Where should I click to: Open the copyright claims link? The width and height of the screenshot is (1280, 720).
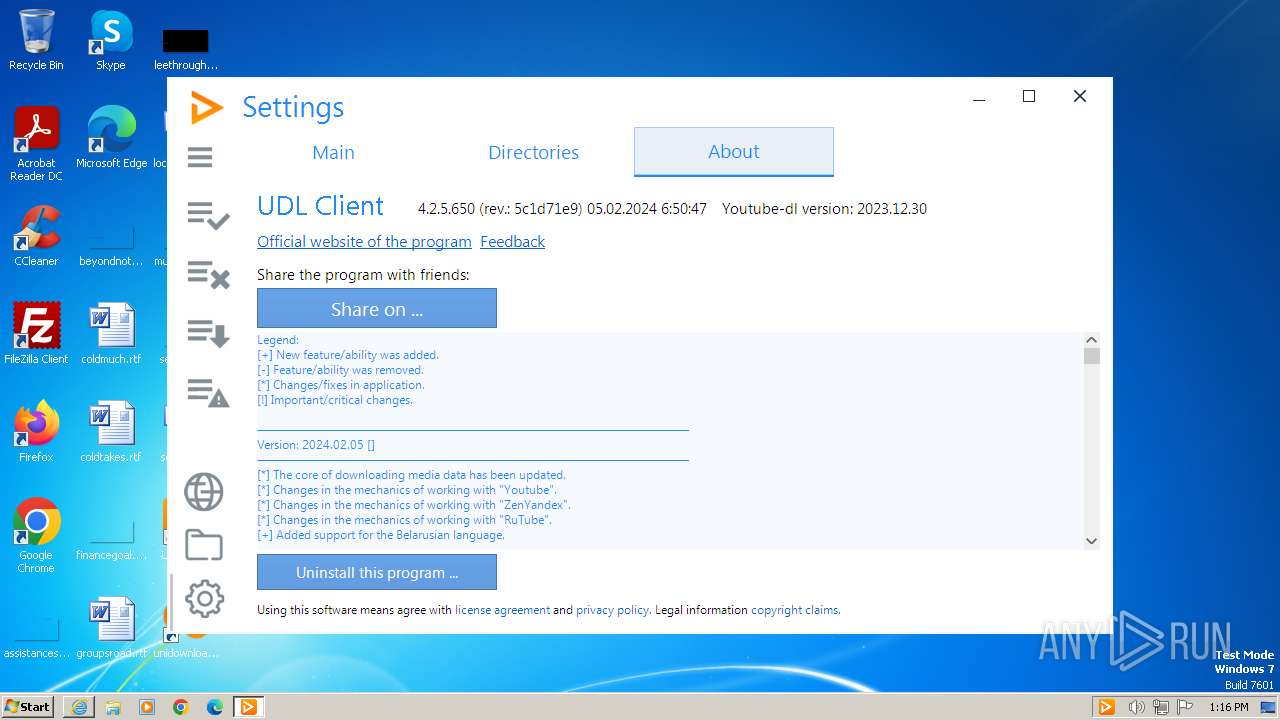click(795, 610)
